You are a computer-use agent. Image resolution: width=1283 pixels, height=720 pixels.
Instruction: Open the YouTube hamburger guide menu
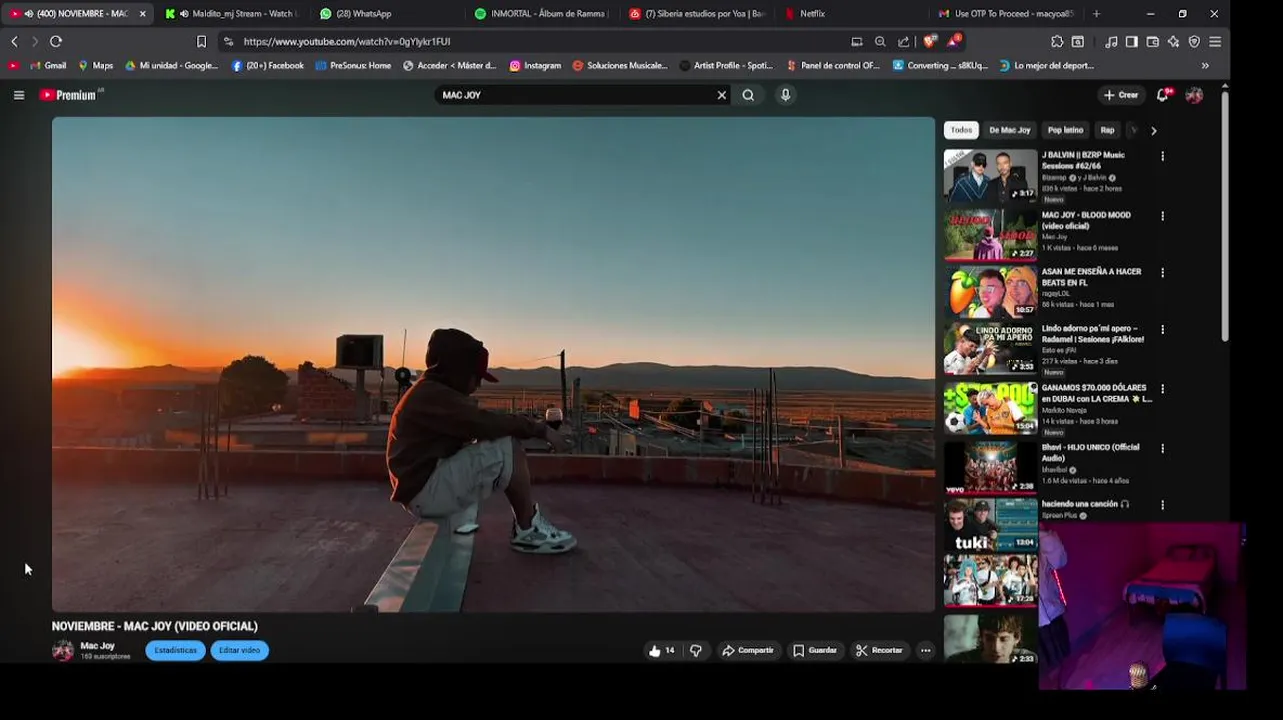pos(19,95)
